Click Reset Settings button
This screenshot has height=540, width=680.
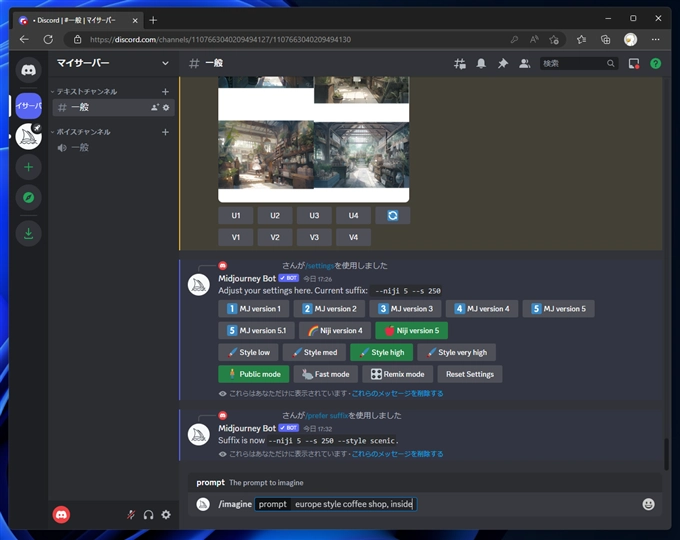tap(470, 374)
